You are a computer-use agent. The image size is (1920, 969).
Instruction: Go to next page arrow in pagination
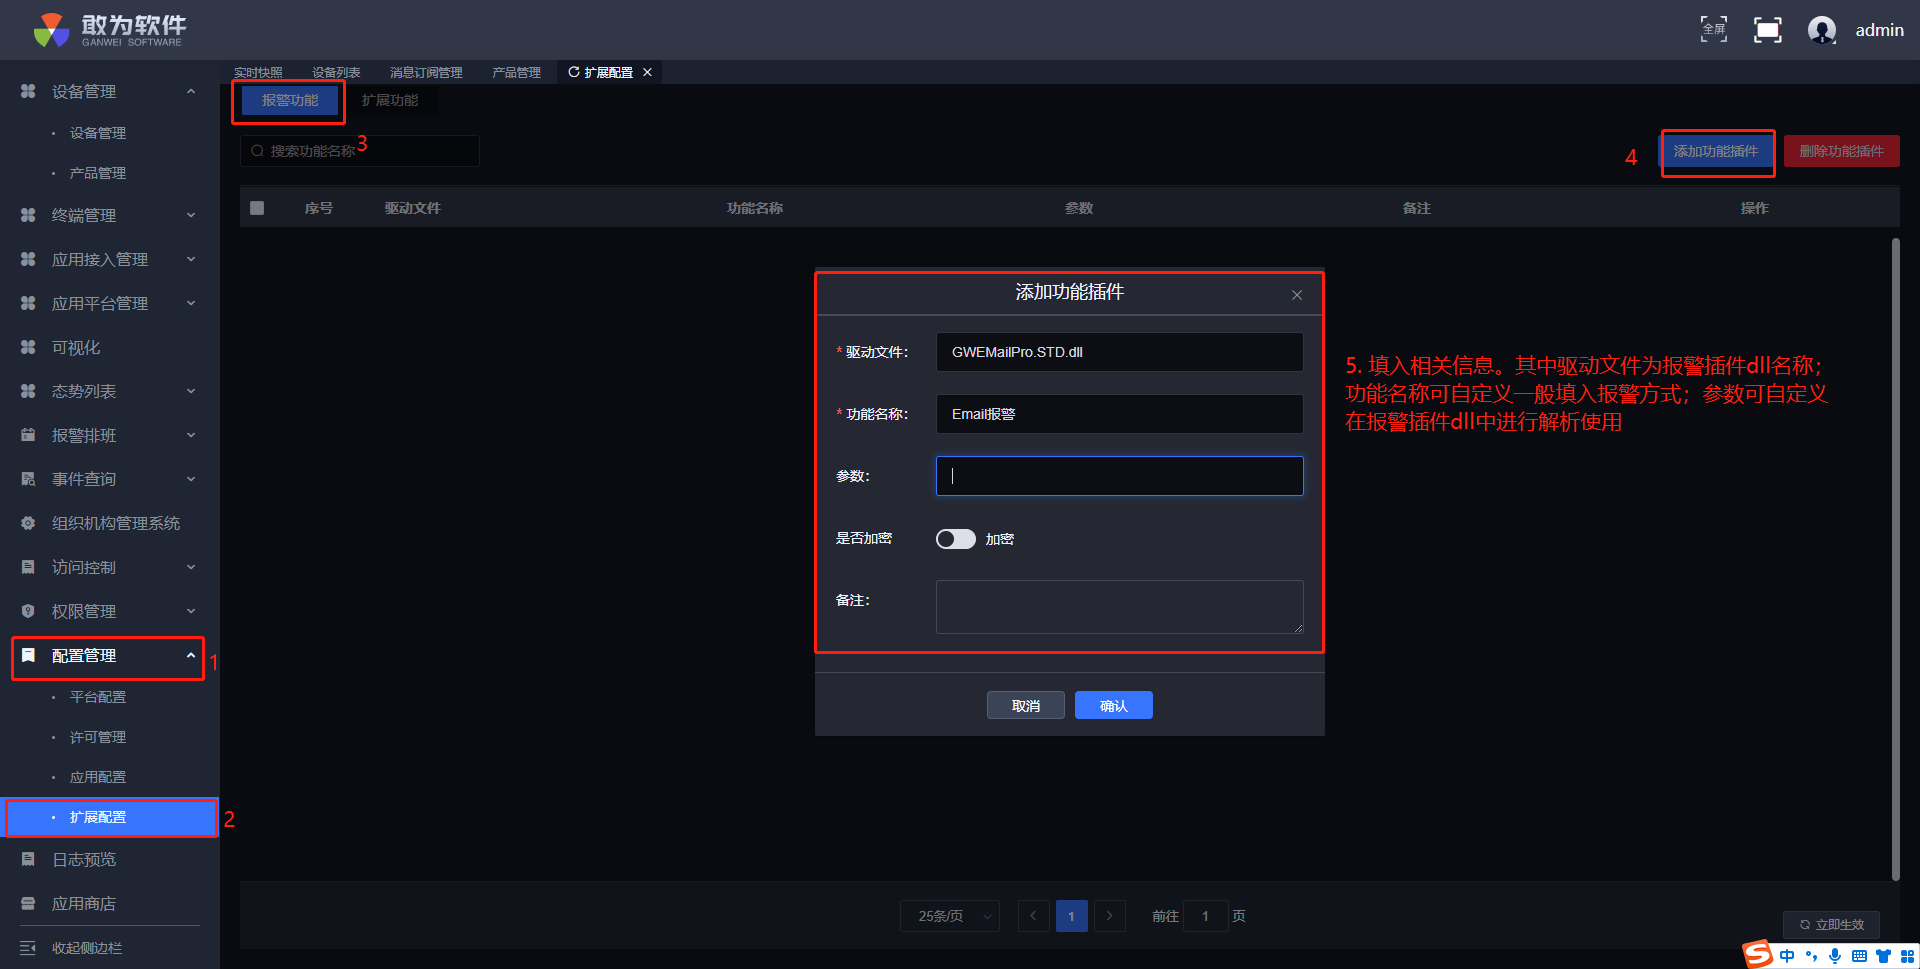[1109, 916]
